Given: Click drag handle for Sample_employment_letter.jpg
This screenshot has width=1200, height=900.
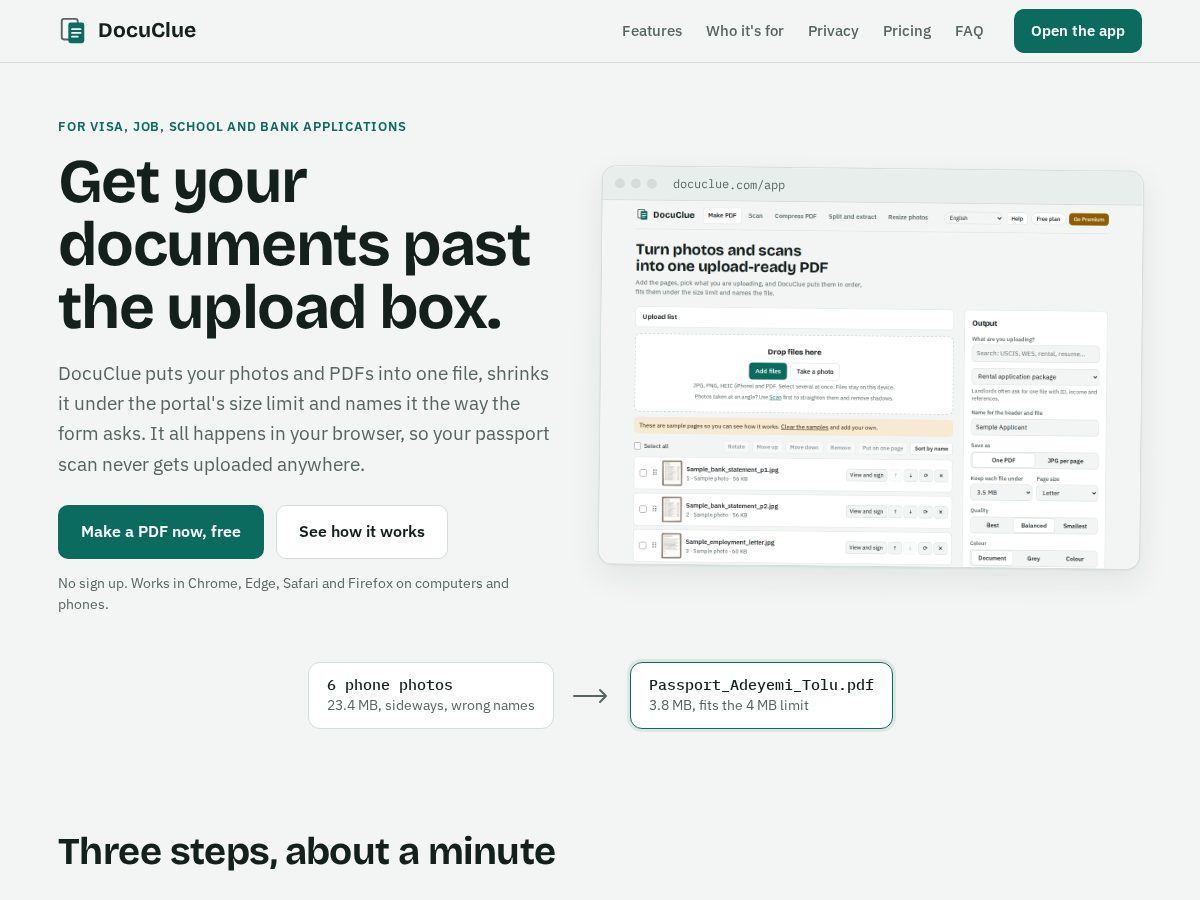Looking at the screenshot, I should (x=654, y=545).
